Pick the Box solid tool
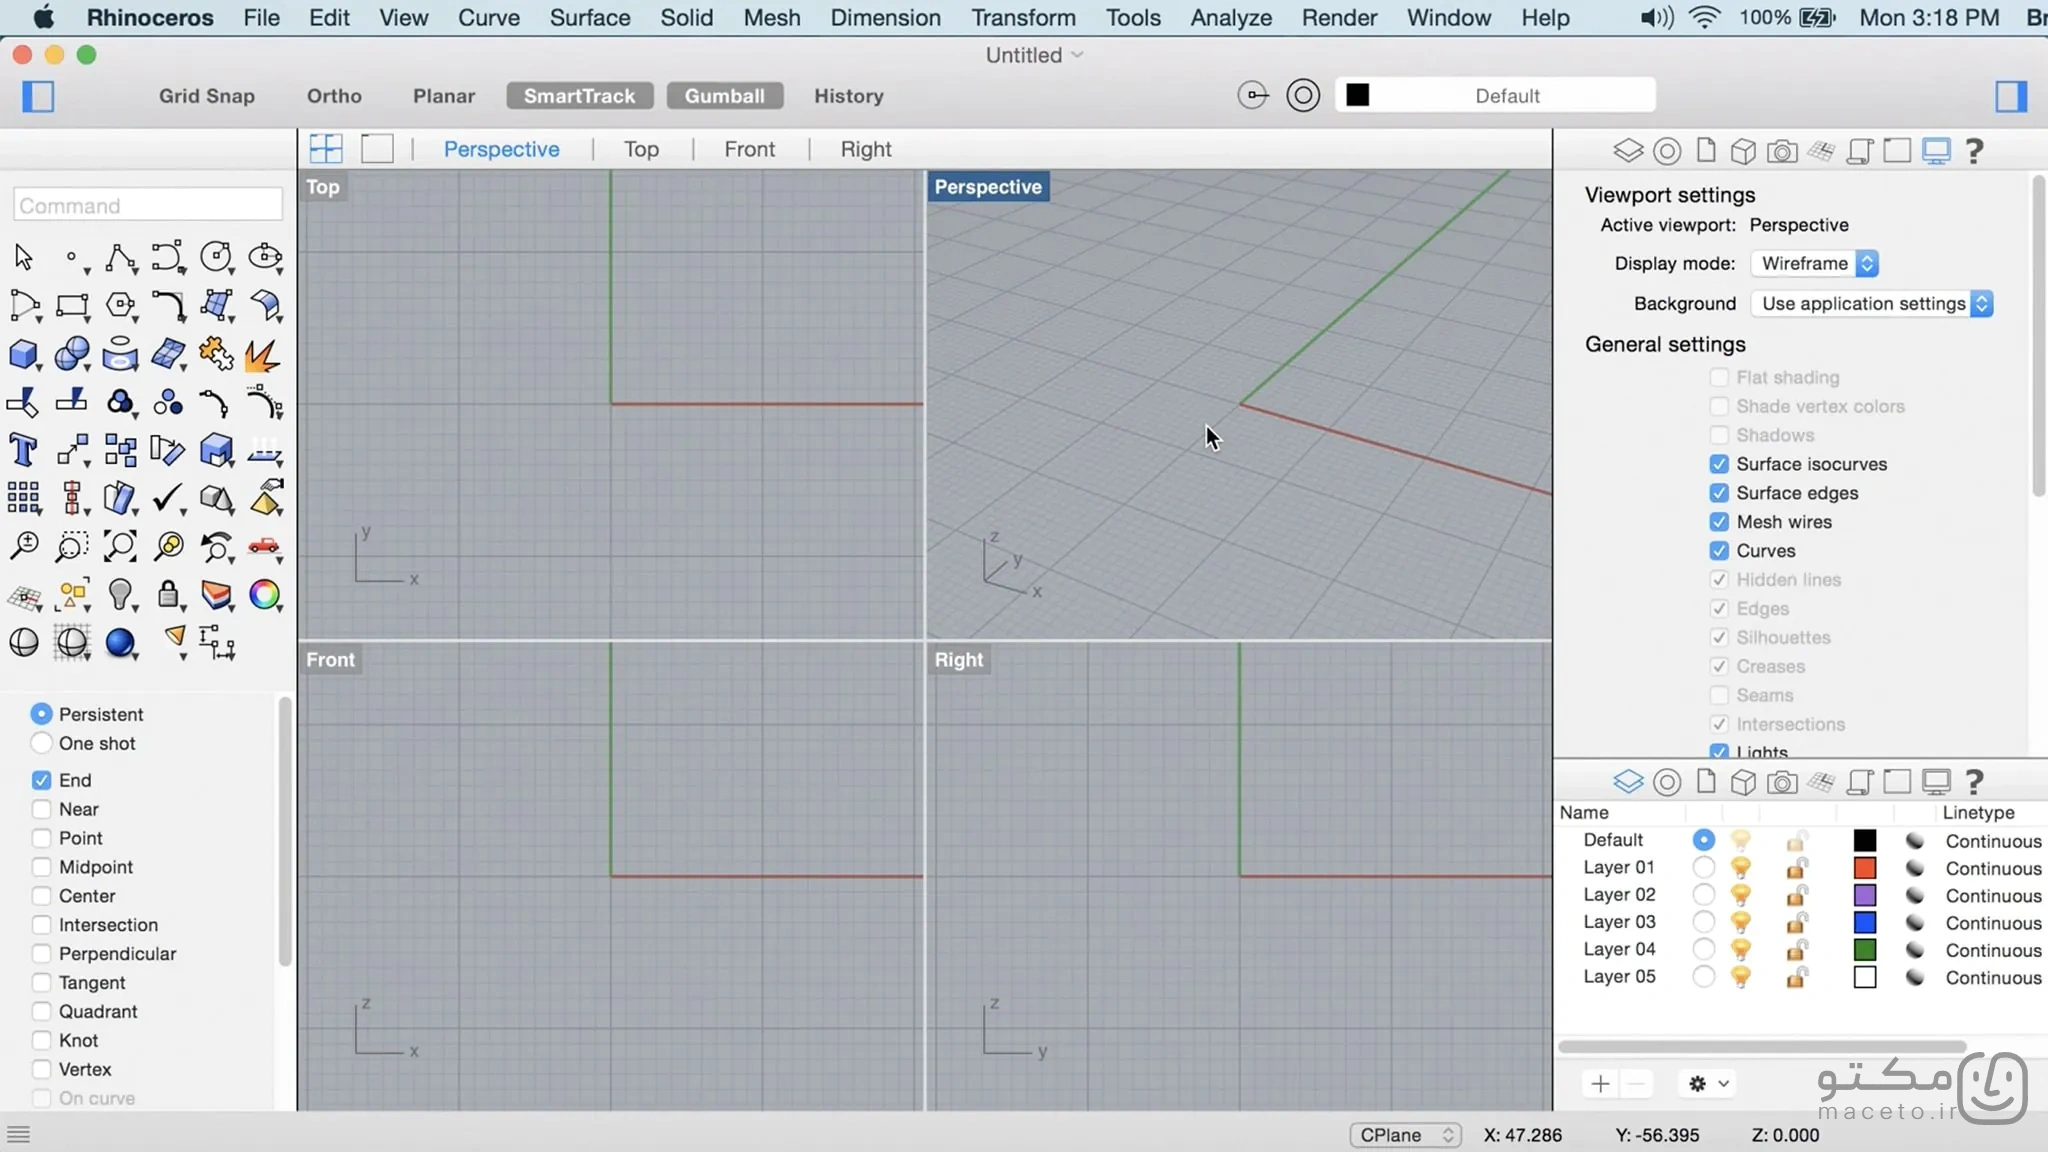The image size is (2048, 1152). [23, 354]
